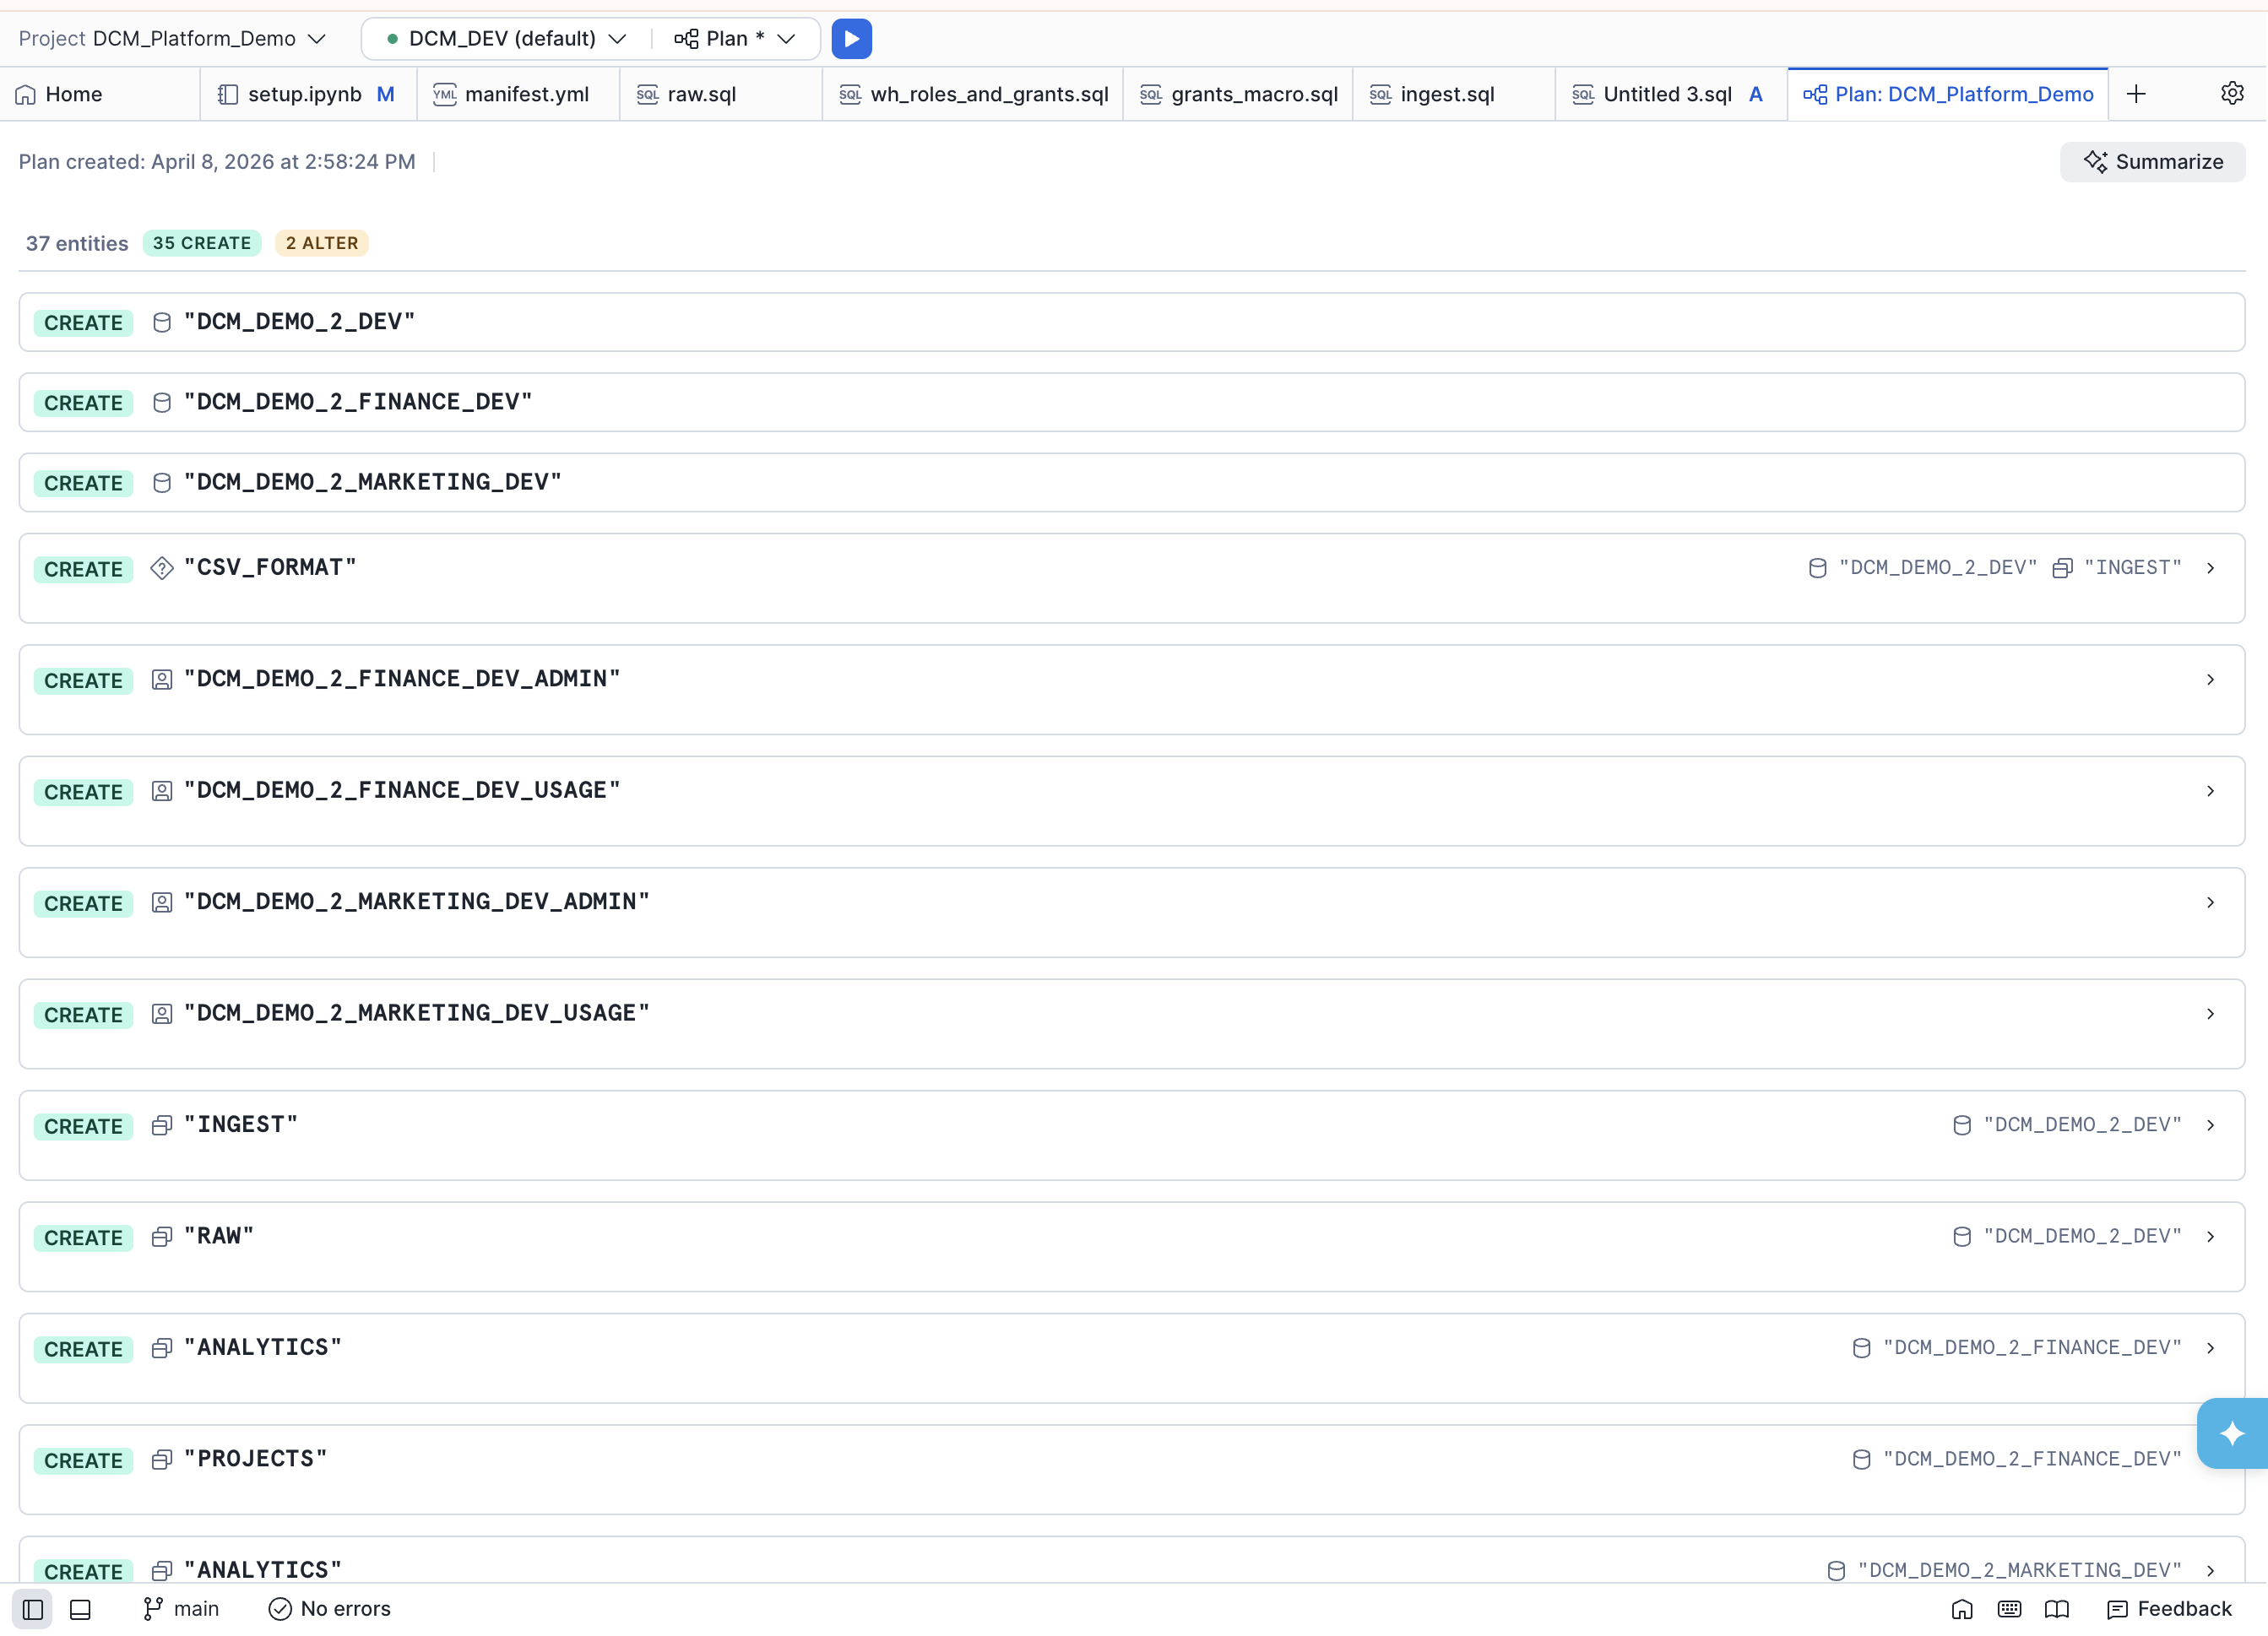
Task: Open the settings gear icon
Action: 2232,94
